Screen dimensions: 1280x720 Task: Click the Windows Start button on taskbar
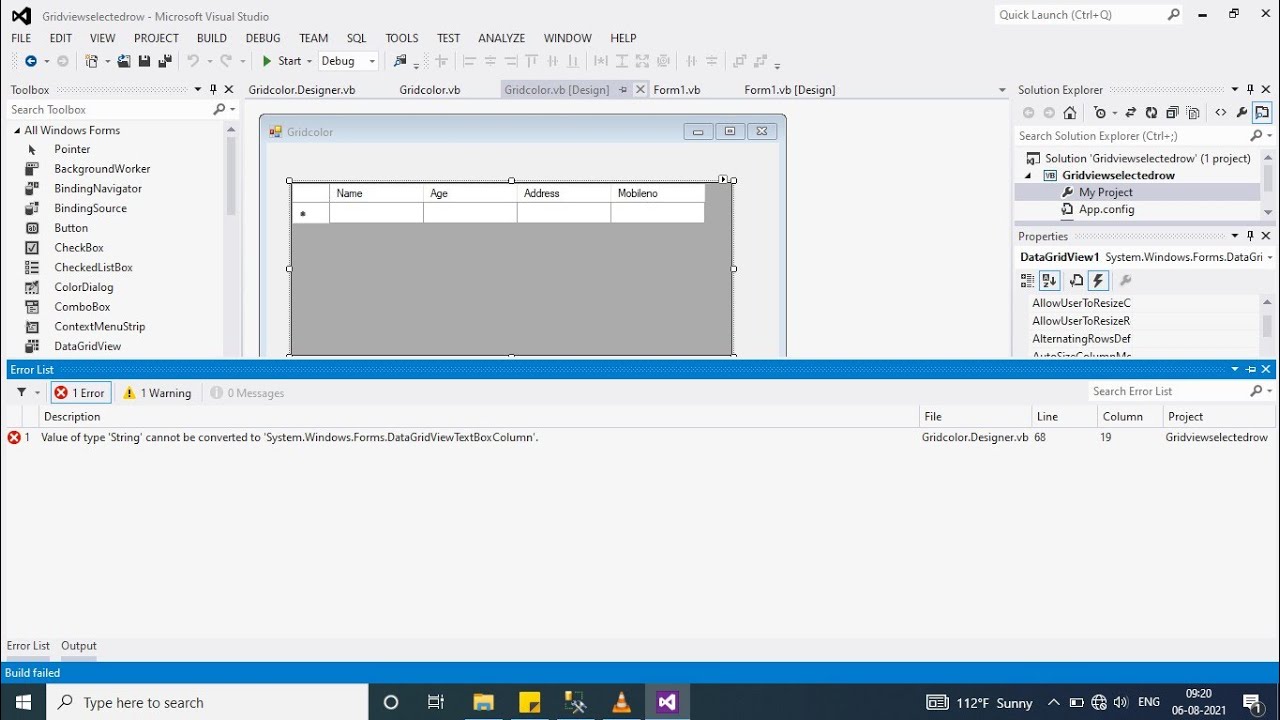[23, 702]
